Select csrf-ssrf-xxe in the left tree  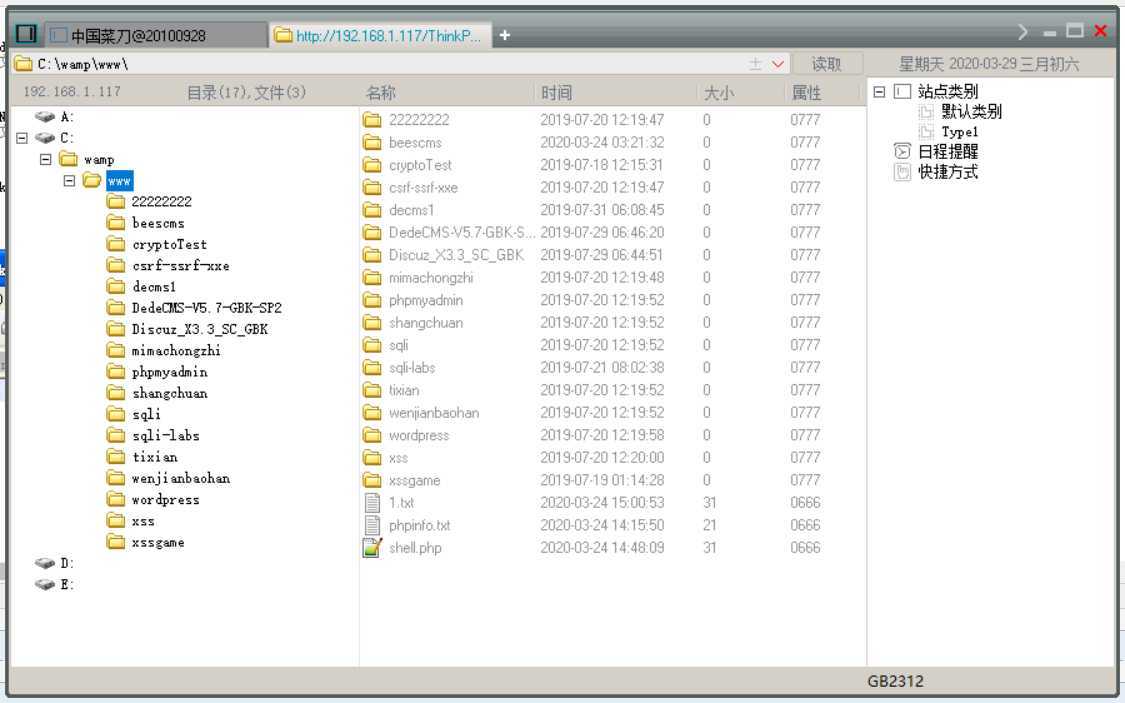[x=181, y=266]
